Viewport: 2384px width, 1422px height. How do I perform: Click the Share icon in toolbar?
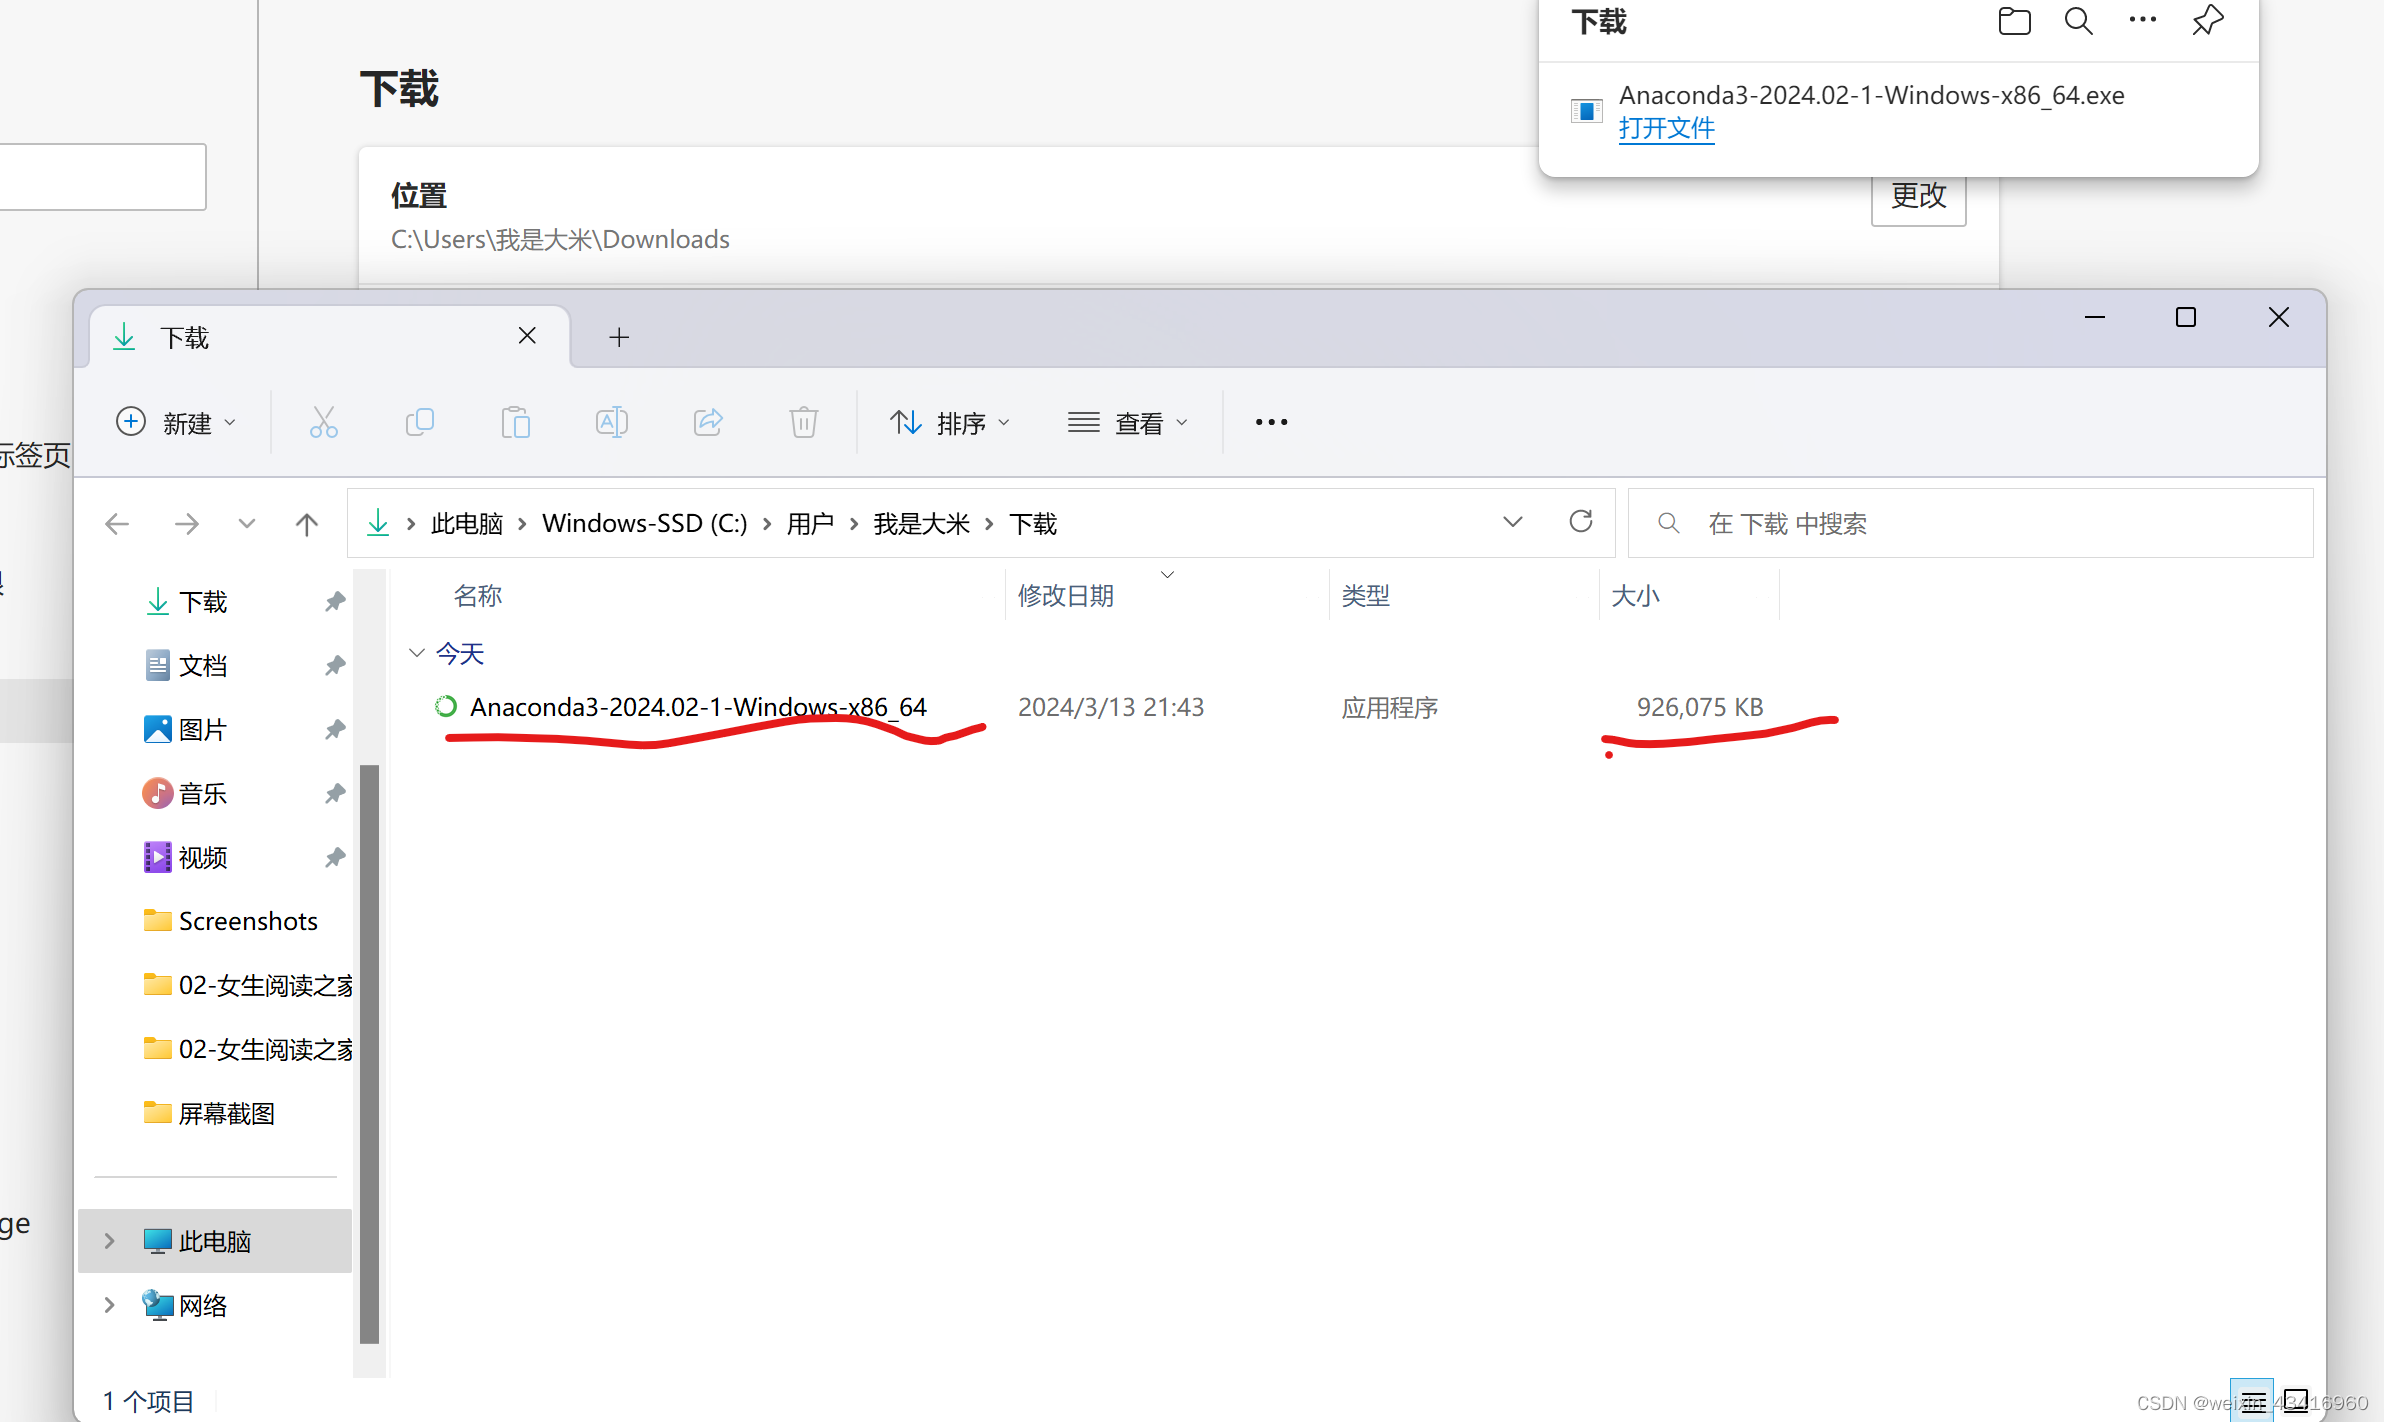(708, 423)
